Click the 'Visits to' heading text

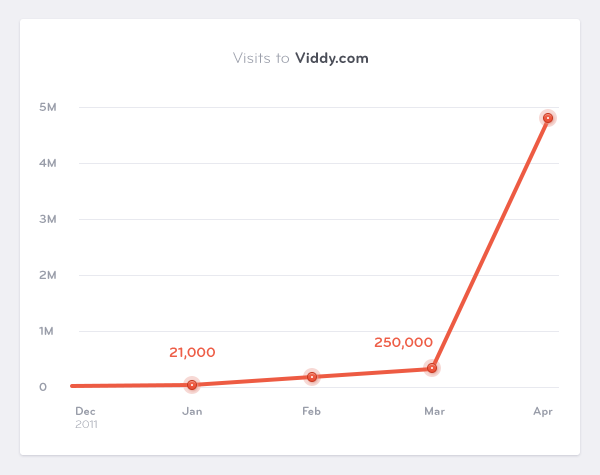tap(261, 58)
